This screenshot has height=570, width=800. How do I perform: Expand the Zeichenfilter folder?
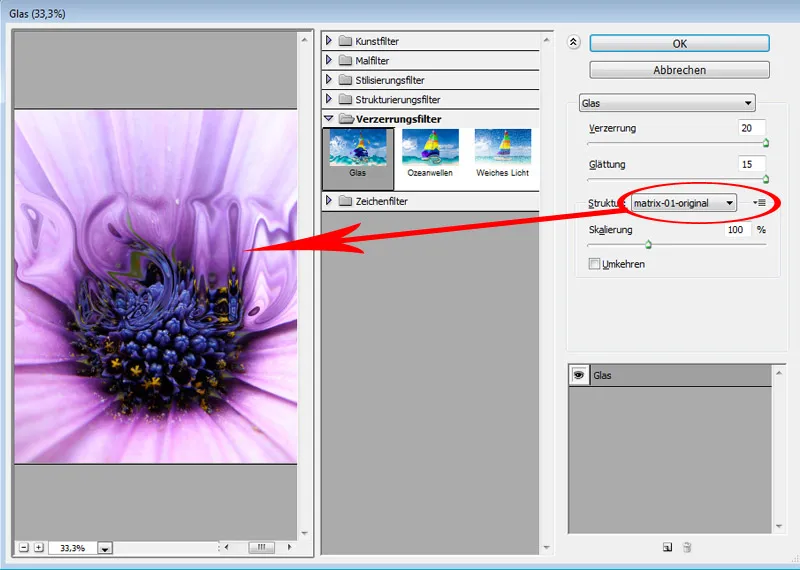click(329, 201)
